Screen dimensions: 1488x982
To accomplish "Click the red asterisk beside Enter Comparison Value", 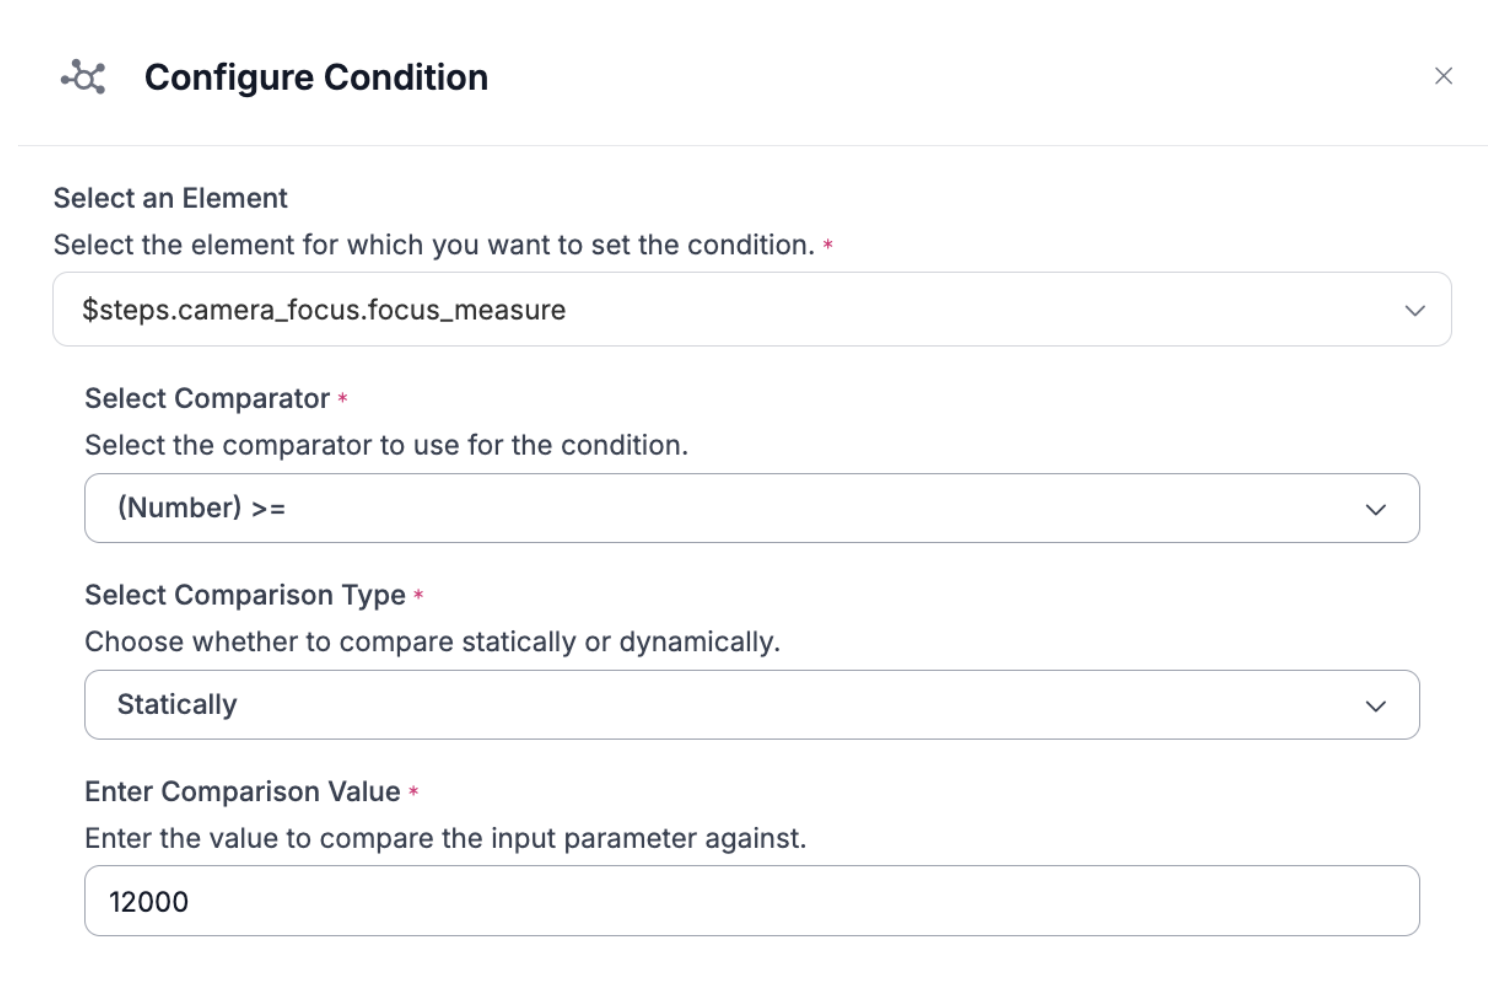I will click(x=413, y=792).
